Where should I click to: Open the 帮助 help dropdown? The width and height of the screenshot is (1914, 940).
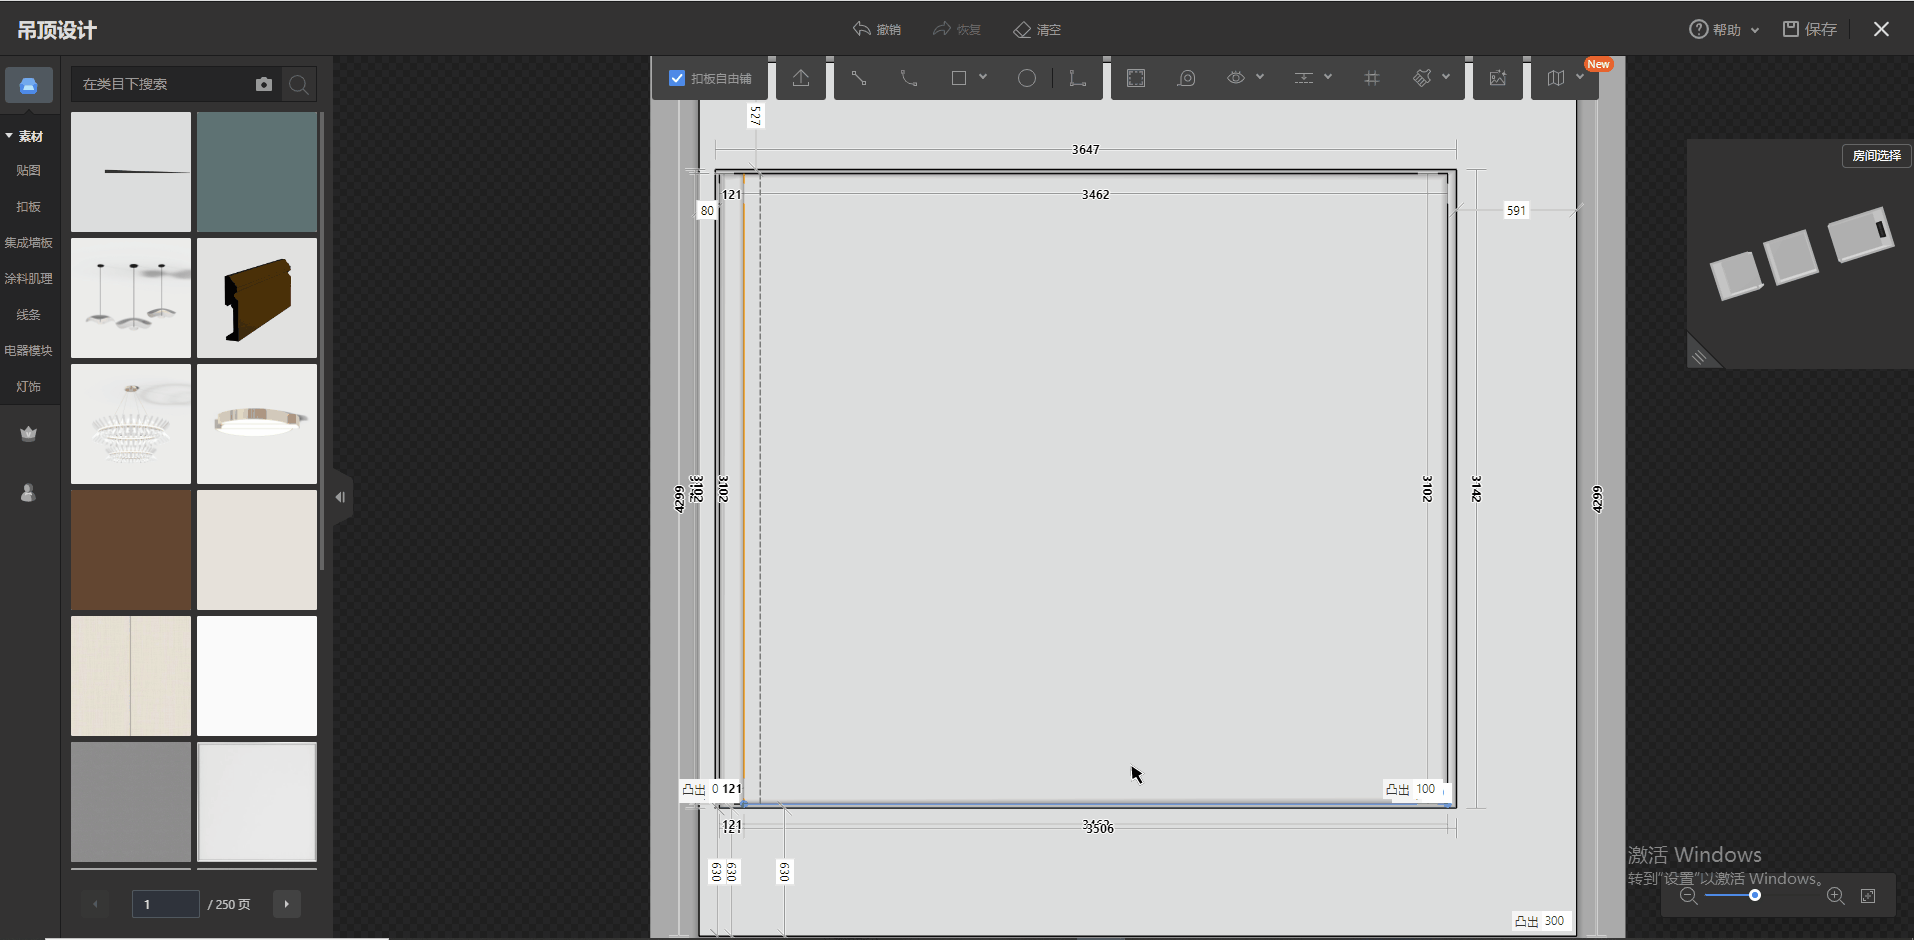1724,30
